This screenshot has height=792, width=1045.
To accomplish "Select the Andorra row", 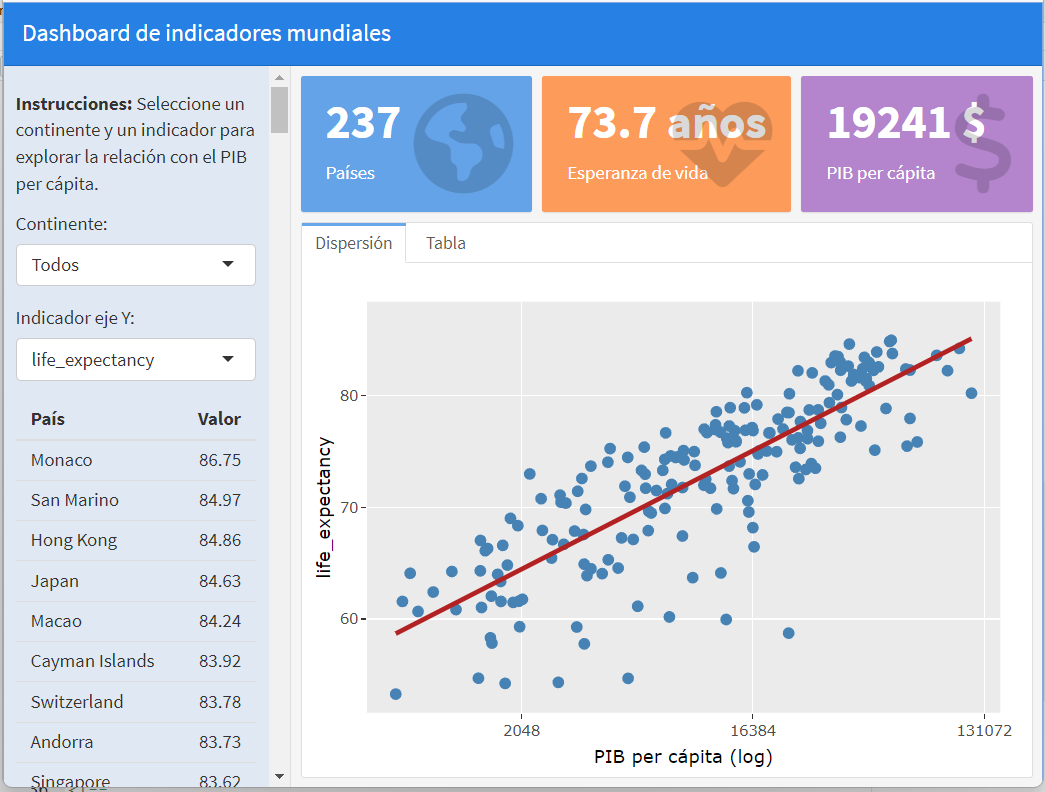I will coord(136,742).
